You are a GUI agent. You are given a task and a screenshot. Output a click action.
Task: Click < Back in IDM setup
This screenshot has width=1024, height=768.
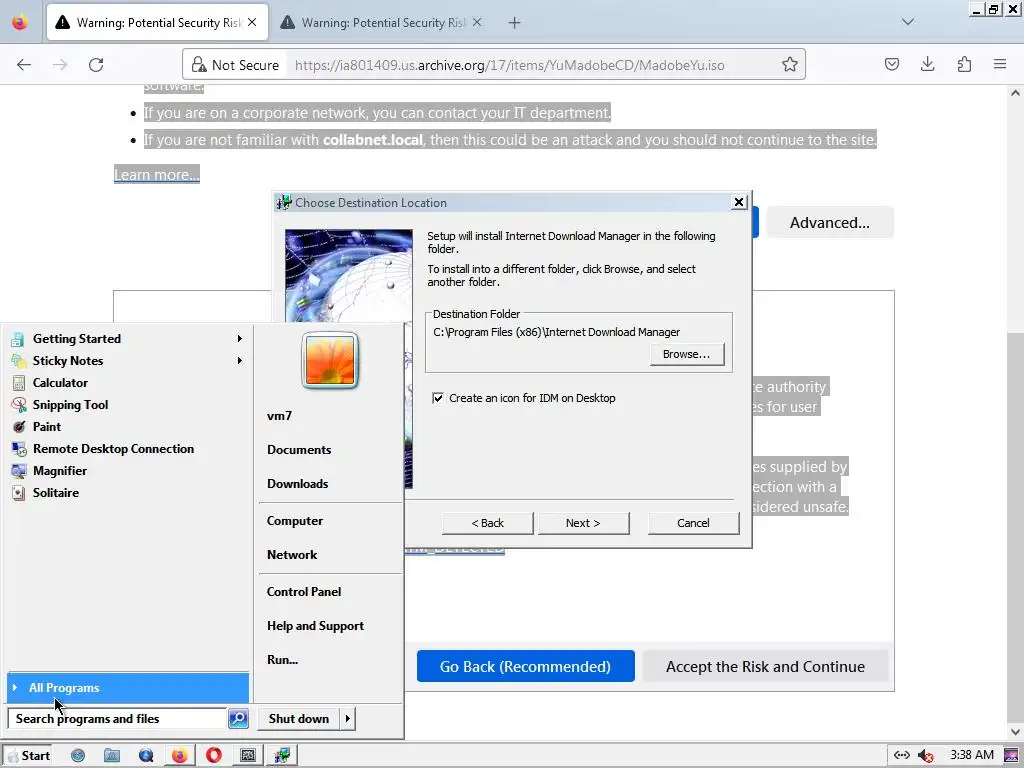(x=488, y=523)
